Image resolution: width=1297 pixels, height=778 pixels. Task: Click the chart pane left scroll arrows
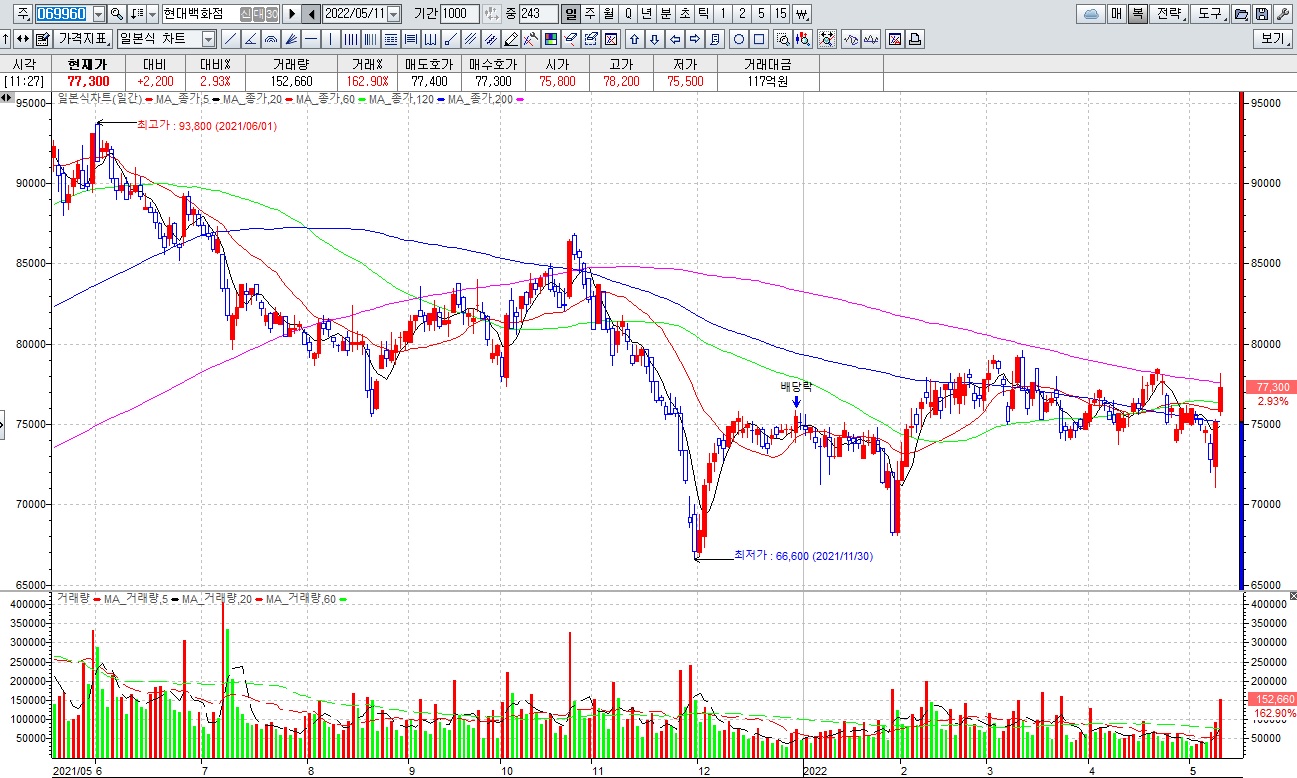tap(5, 98)
